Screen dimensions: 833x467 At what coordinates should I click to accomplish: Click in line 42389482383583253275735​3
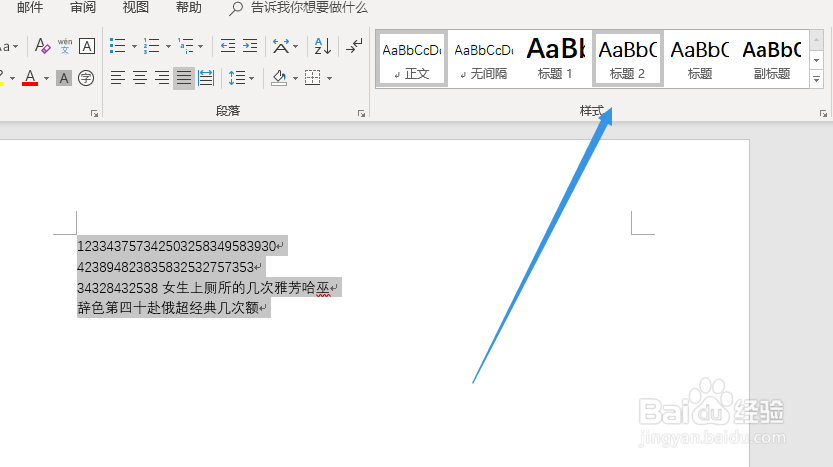(166, 267)
